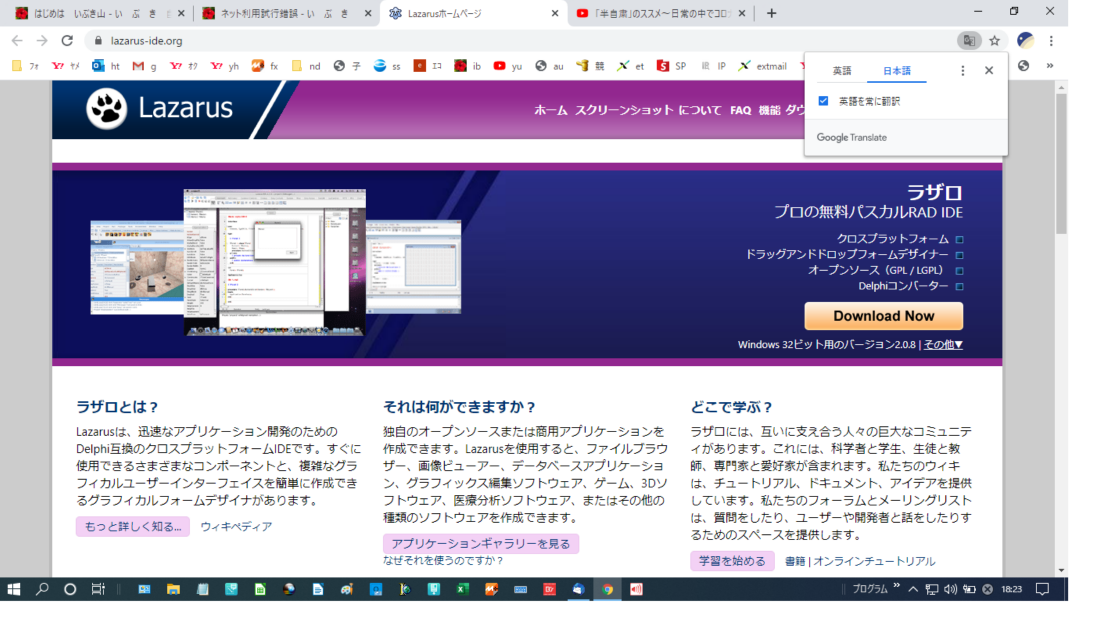The width and height of the screenshot is (1093, 618).
Task: Open the Chrome three-dot menu
Action: [x=1051, y=40]
